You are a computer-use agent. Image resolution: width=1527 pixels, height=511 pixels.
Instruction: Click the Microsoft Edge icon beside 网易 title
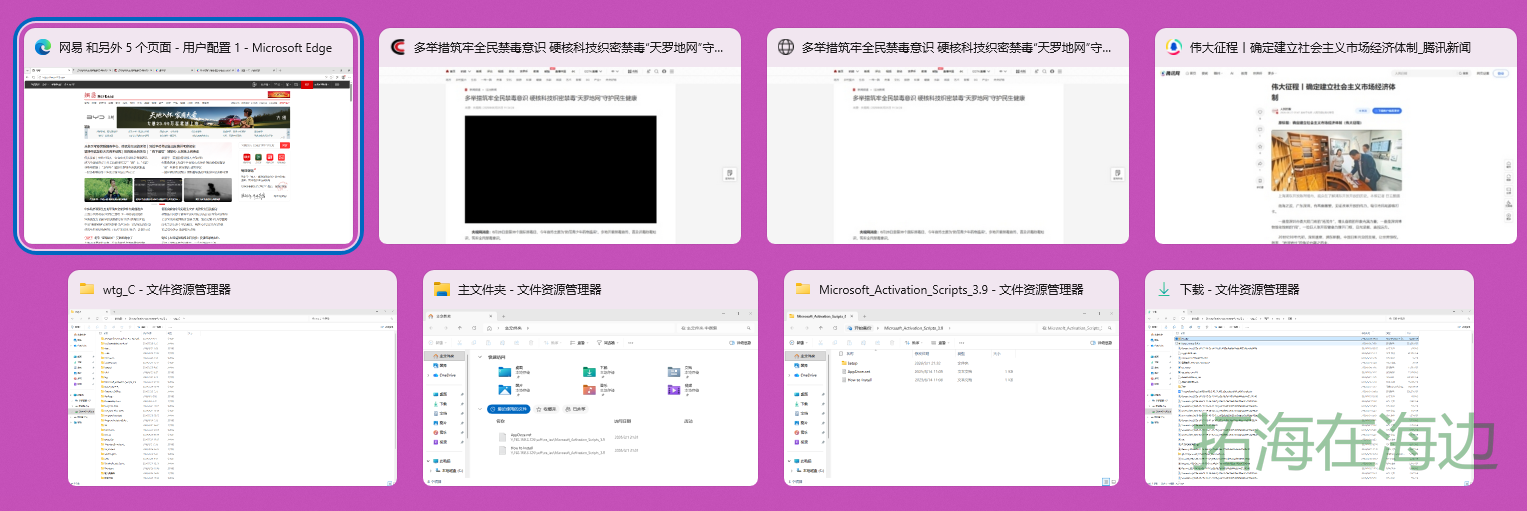43,47
